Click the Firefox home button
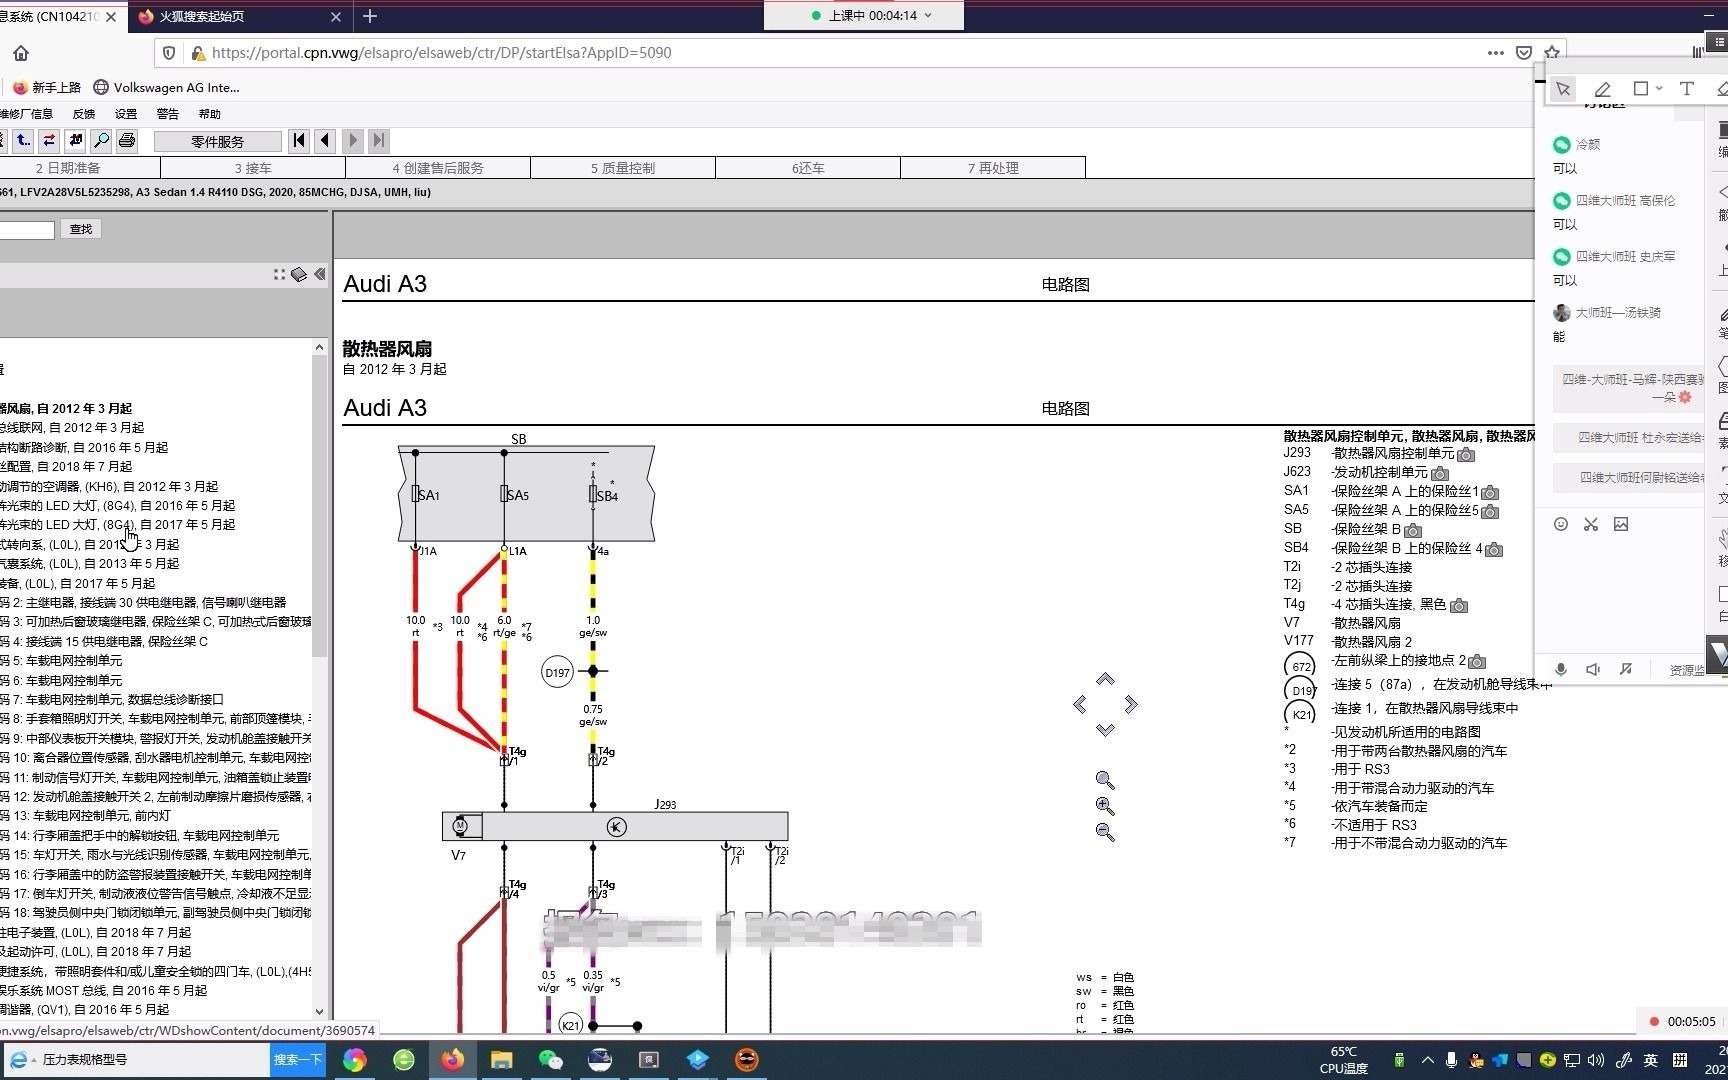Viewport: 1728px width, 1080px height. pos(21,53)
